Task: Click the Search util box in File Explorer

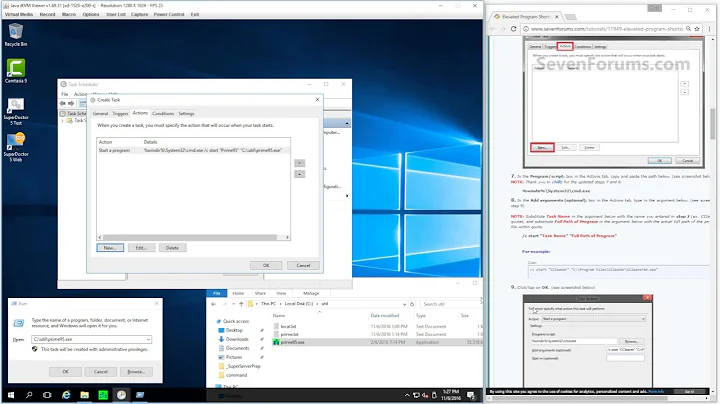Action: click(x=448, y=304)
